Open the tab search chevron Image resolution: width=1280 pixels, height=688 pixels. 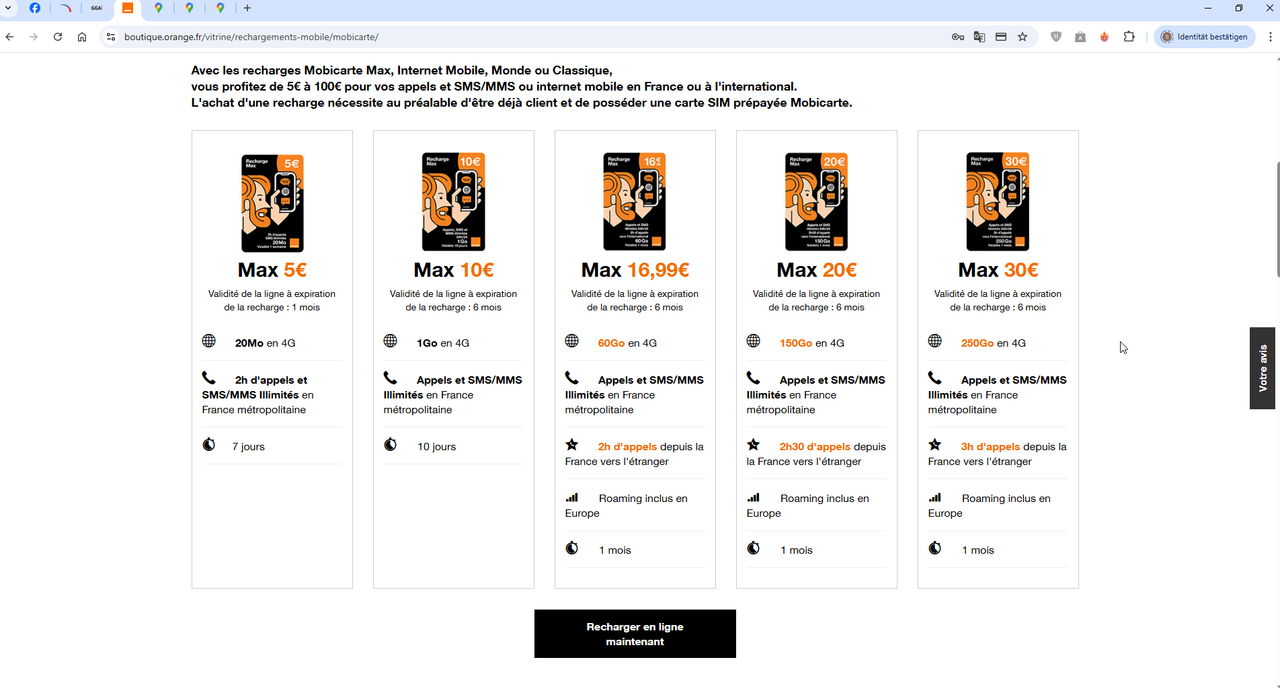[8, 8]
